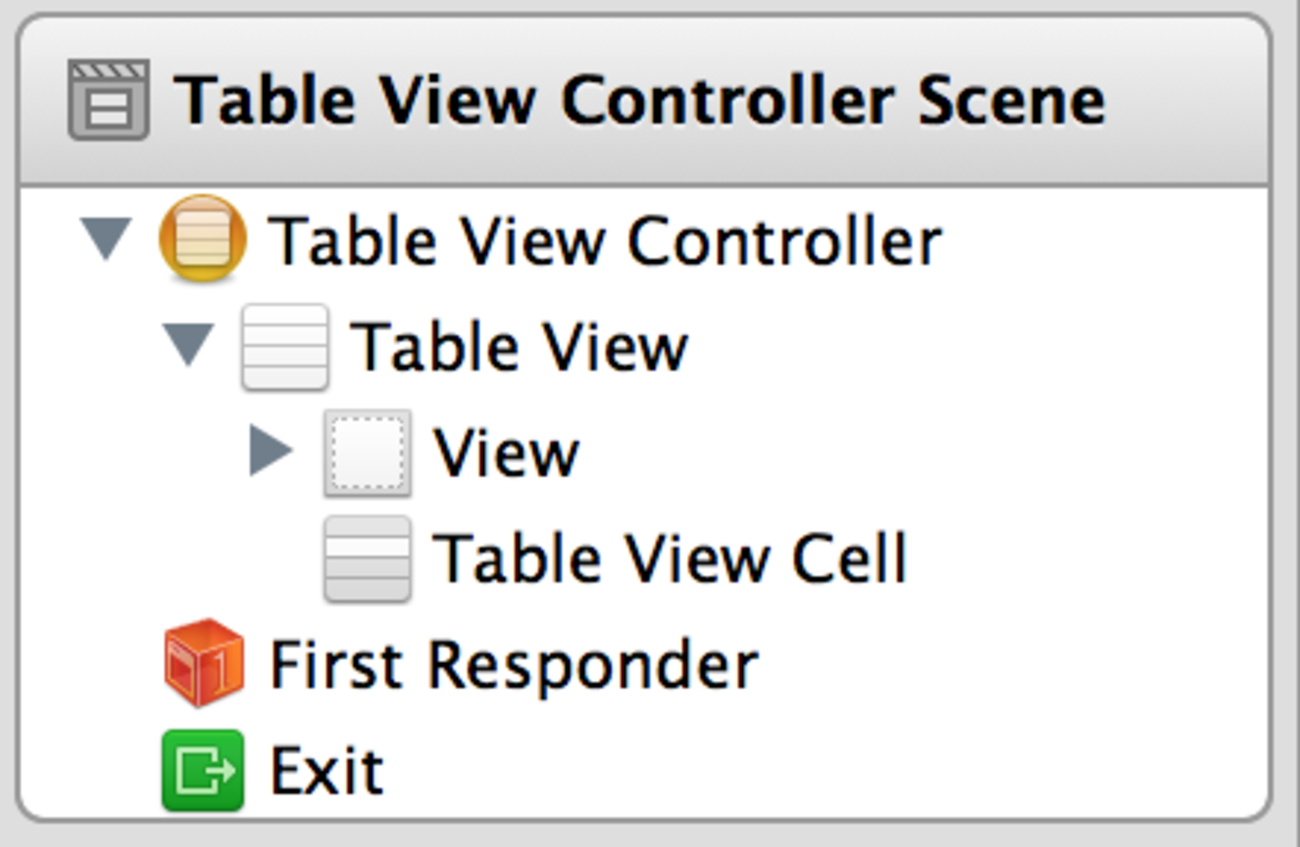This screenshot has width=1300, height=847.
Task: Select the First Responder label
Action: point(514,665)
